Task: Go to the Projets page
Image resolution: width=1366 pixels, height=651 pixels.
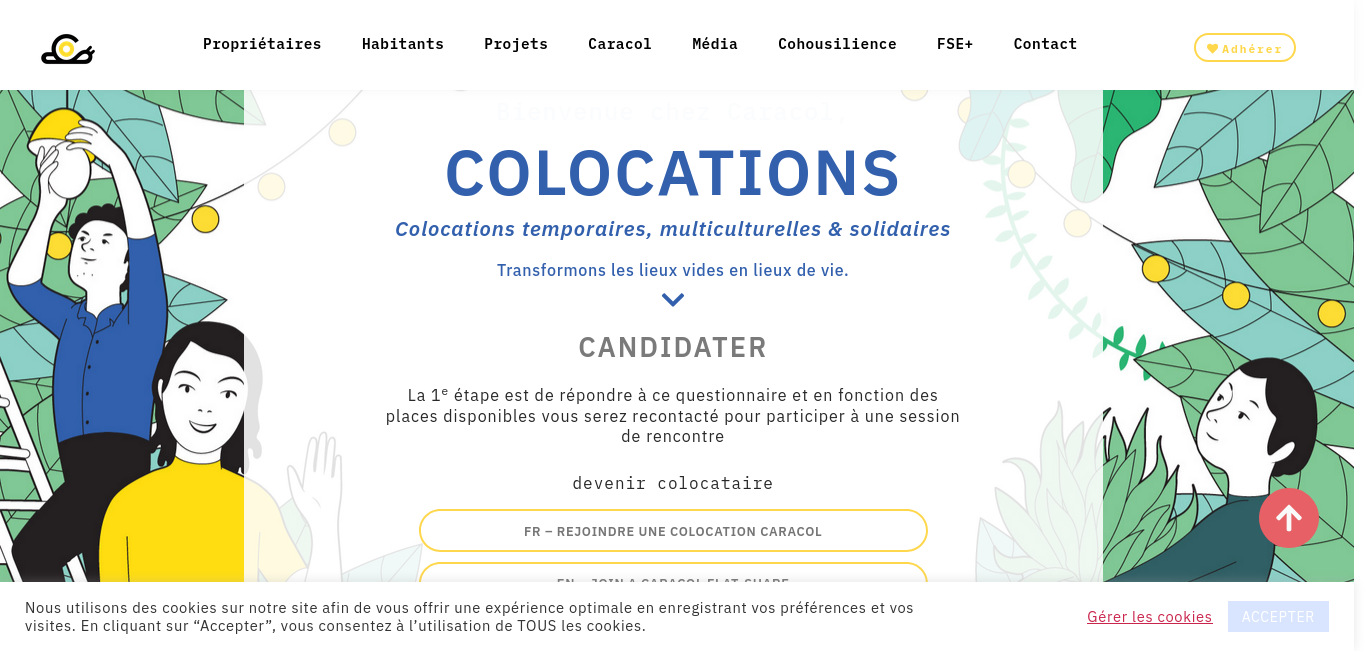Action: 516,44
